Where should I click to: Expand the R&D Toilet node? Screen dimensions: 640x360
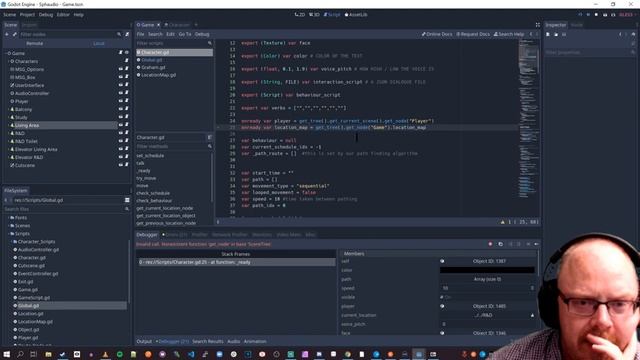(9, 141)
